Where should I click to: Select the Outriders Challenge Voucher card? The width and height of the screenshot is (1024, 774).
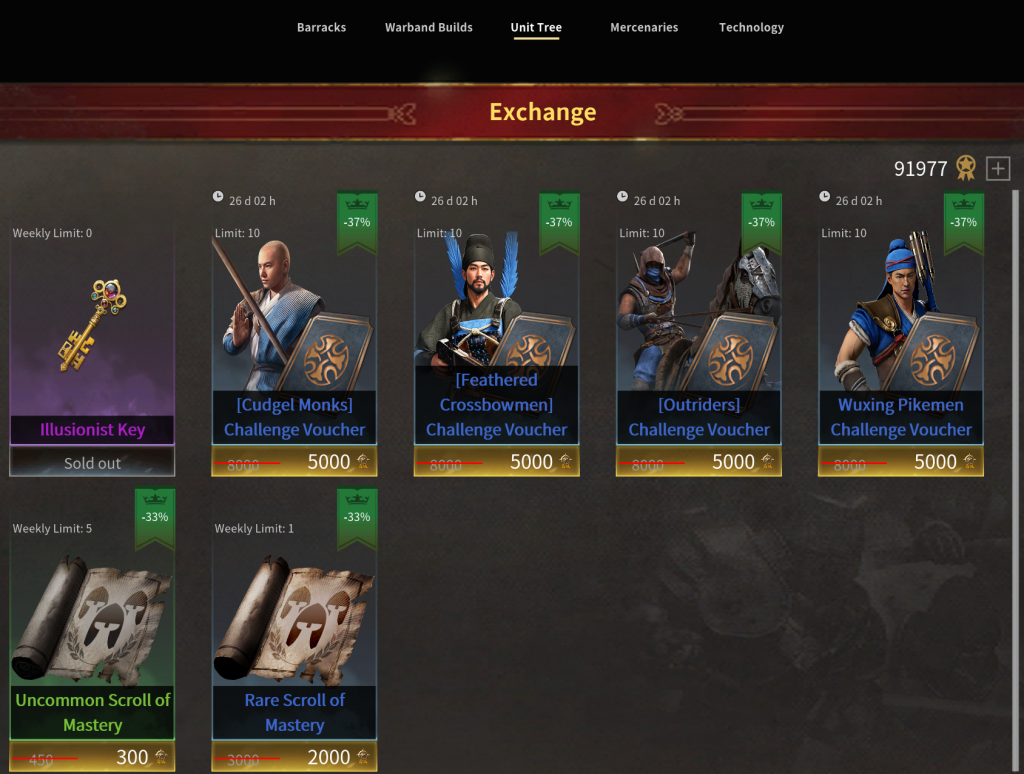click(699, 335)
